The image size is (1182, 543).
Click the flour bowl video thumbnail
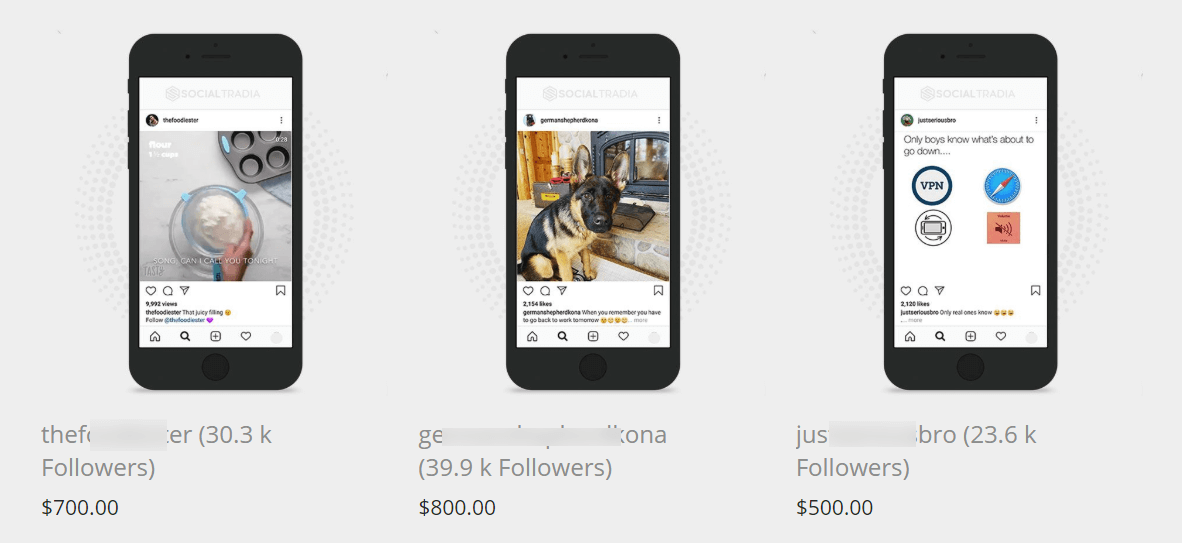pos(215,206)
